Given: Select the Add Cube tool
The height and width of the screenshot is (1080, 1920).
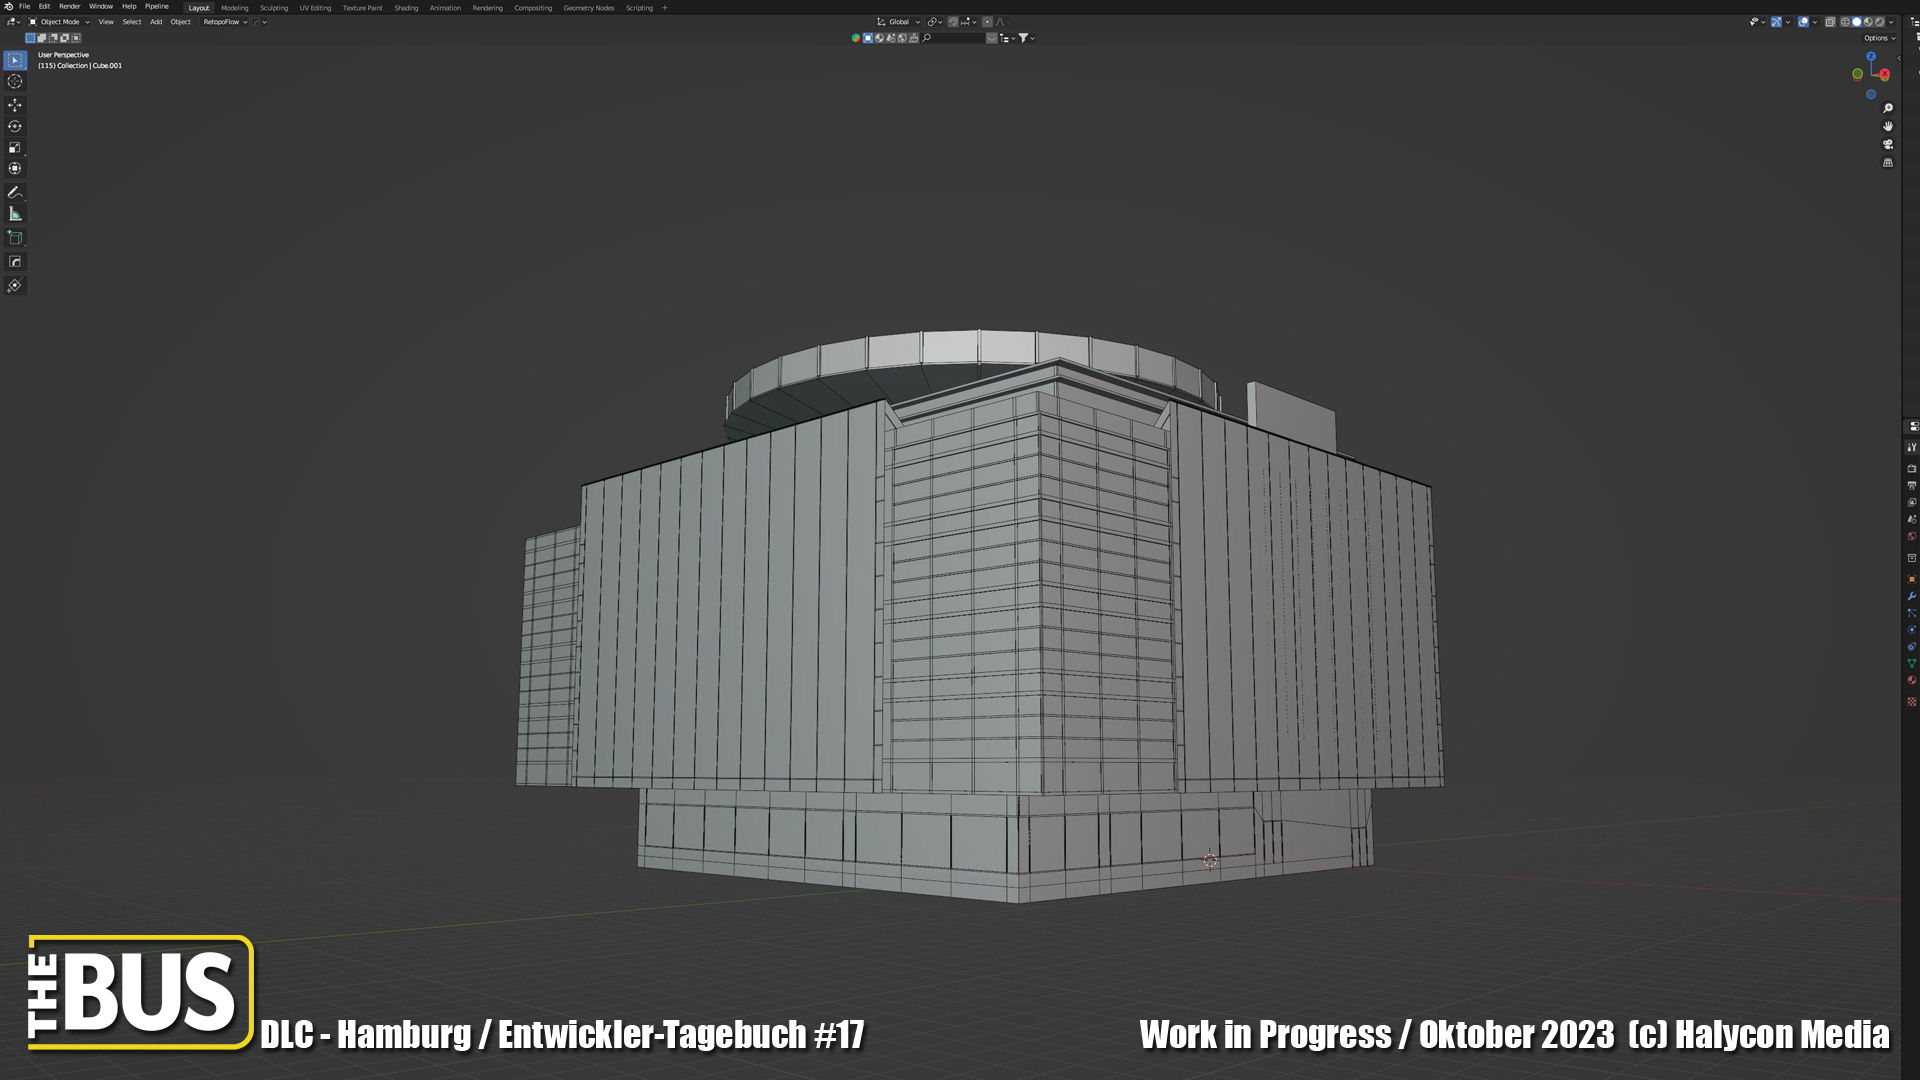Looking at the screenshot, I should (x=15, y=238).
